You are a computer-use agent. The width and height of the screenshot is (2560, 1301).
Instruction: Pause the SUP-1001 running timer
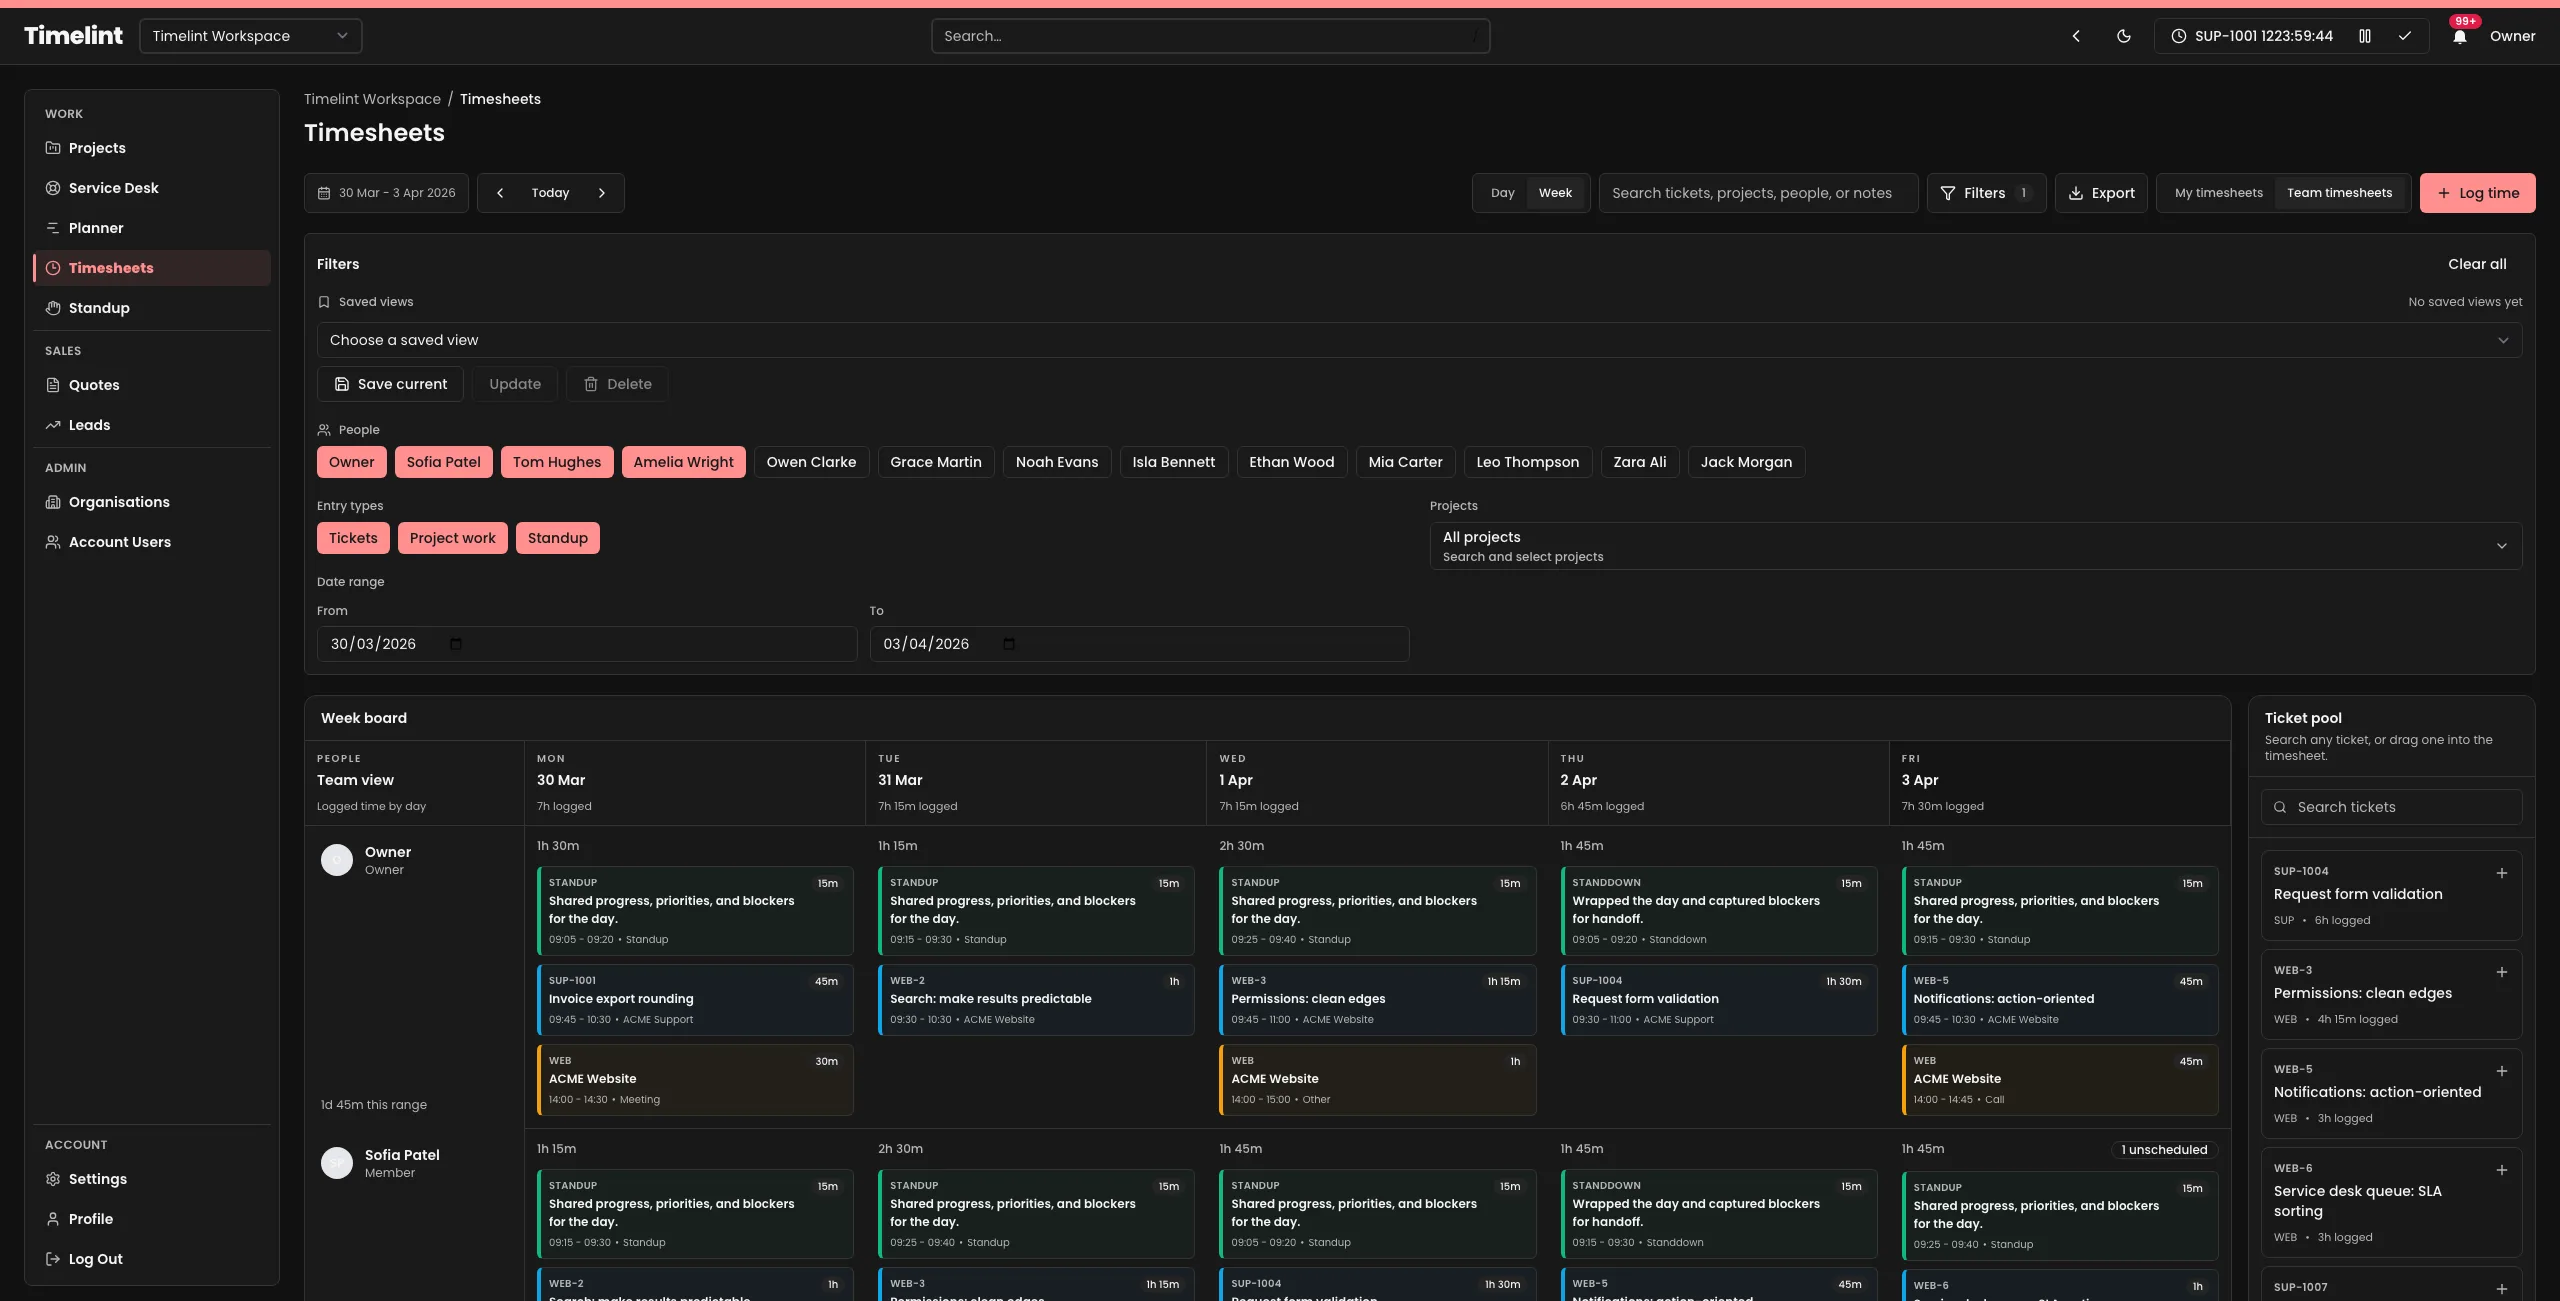[x=2365, y=36]
